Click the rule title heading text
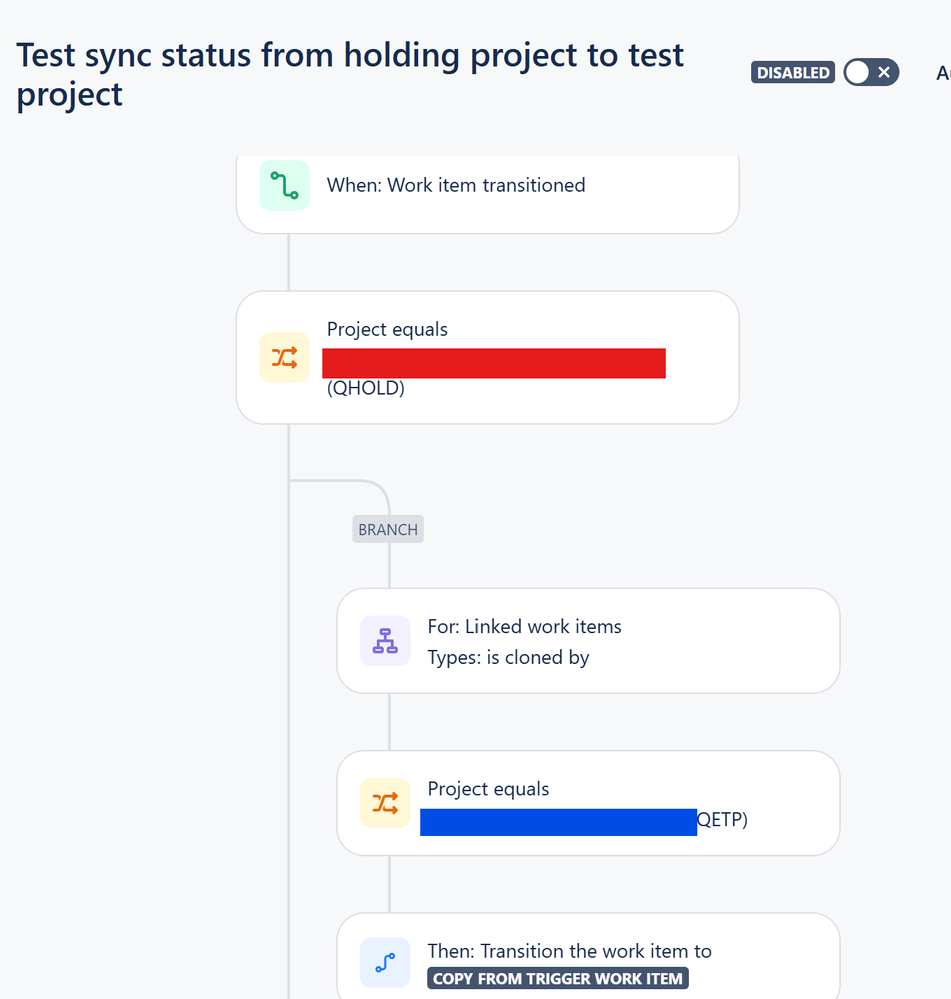The height and width of the screenshot is (999, 951). 350,75
